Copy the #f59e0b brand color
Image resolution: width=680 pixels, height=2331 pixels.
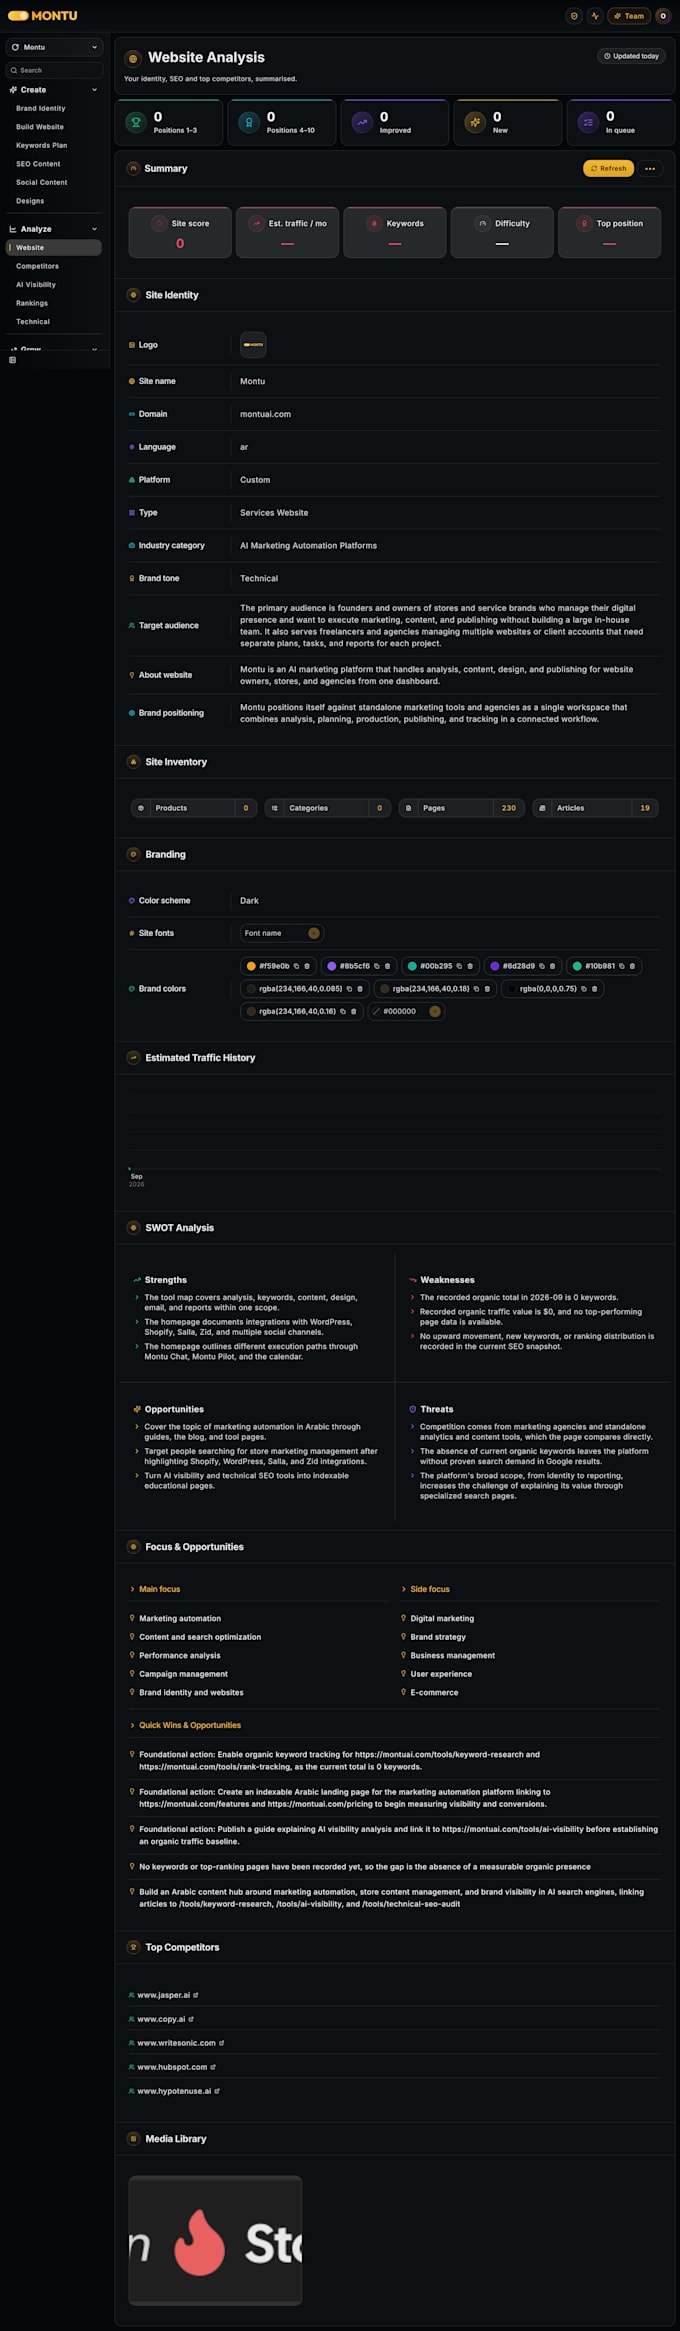(296, 966)
